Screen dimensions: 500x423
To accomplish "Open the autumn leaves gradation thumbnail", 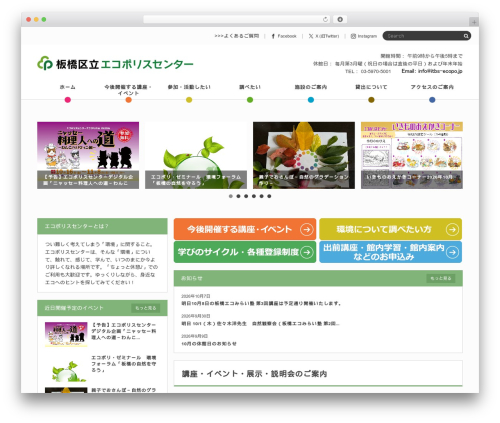I will coord(304,155).
